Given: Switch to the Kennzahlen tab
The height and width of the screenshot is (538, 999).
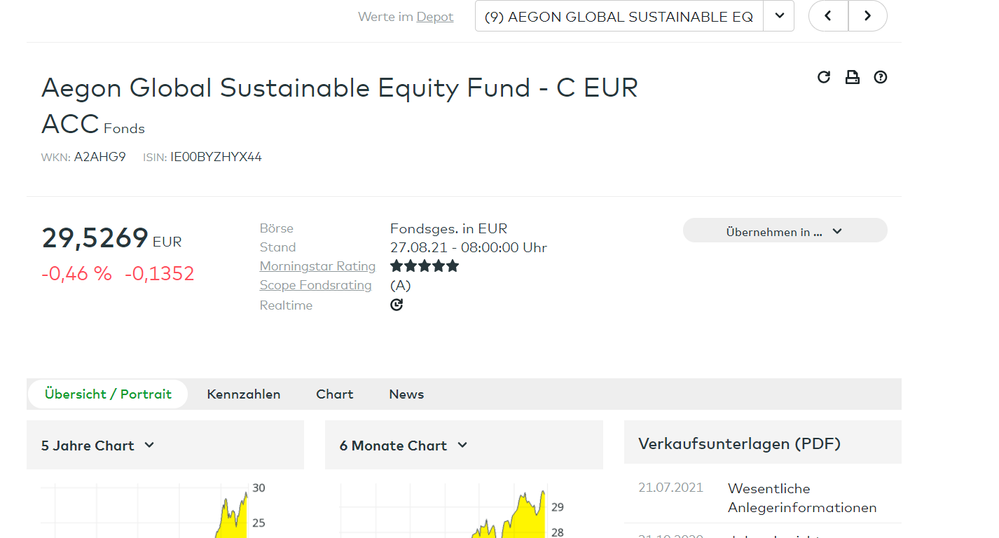Looking at the screenshot, I should 243,394.
